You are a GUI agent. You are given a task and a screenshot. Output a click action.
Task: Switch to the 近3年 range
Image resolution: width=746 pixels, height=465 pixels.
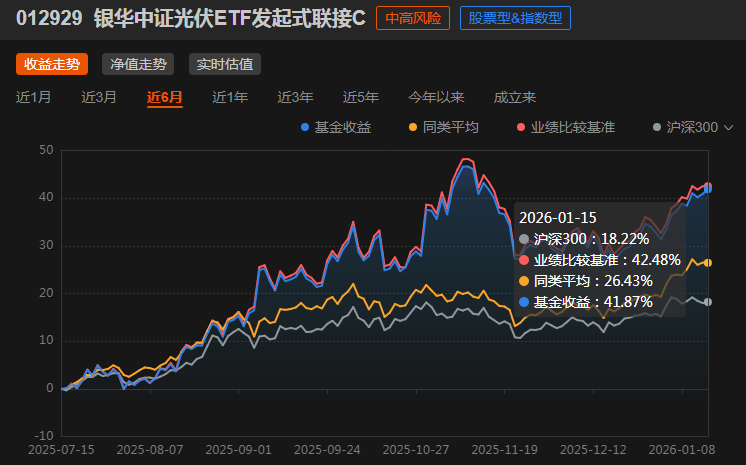tap(295, 97)
